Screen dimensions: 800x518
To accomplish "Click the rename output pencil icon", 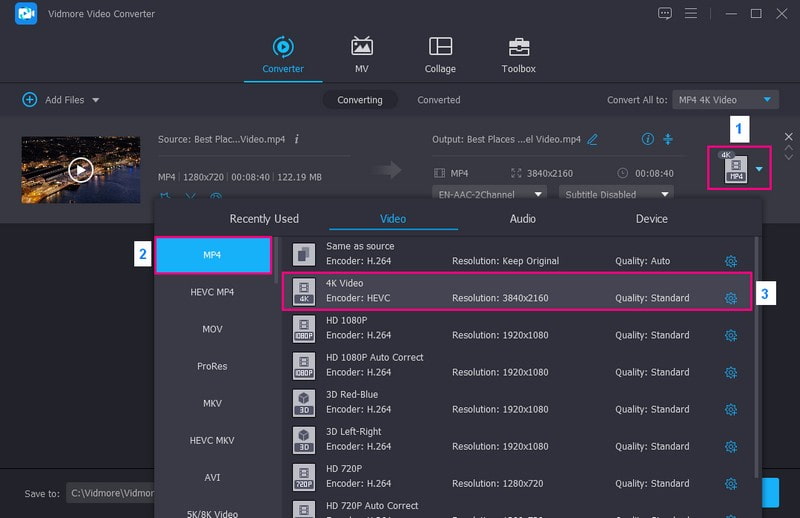I will coord(593,139).
